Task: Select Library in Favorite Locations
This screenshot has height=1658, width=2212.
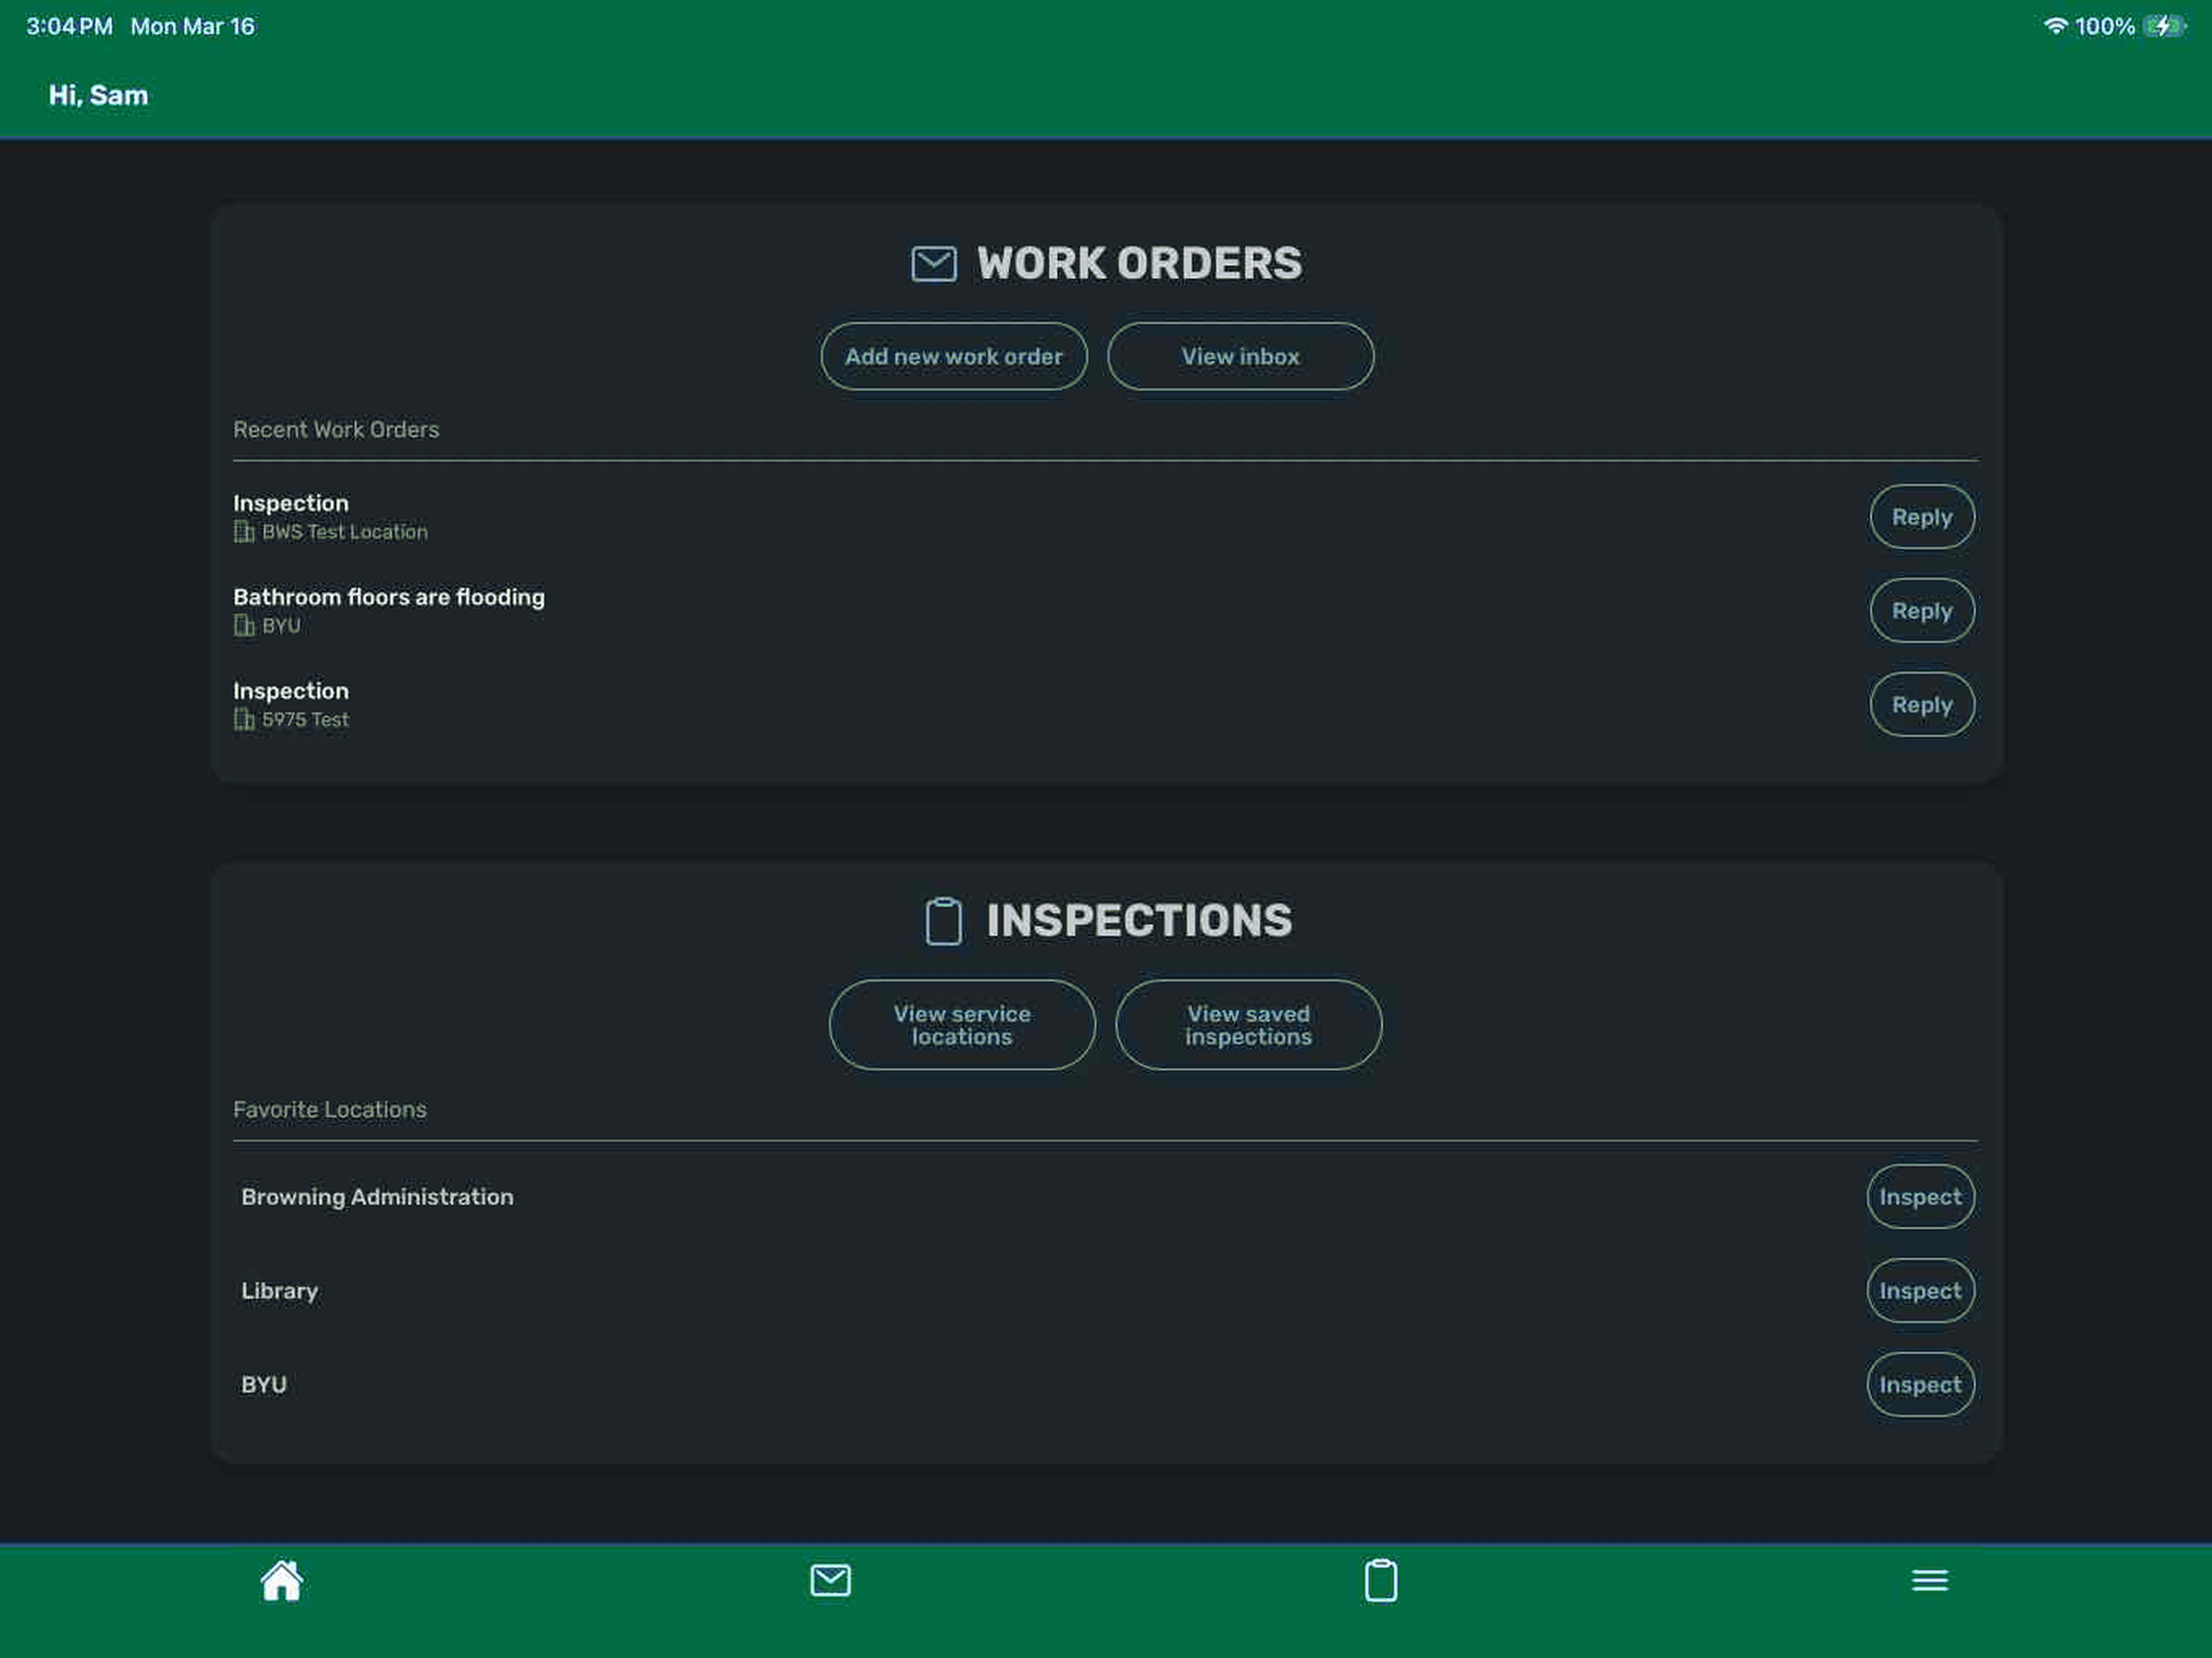Action: click(279, 1291)
